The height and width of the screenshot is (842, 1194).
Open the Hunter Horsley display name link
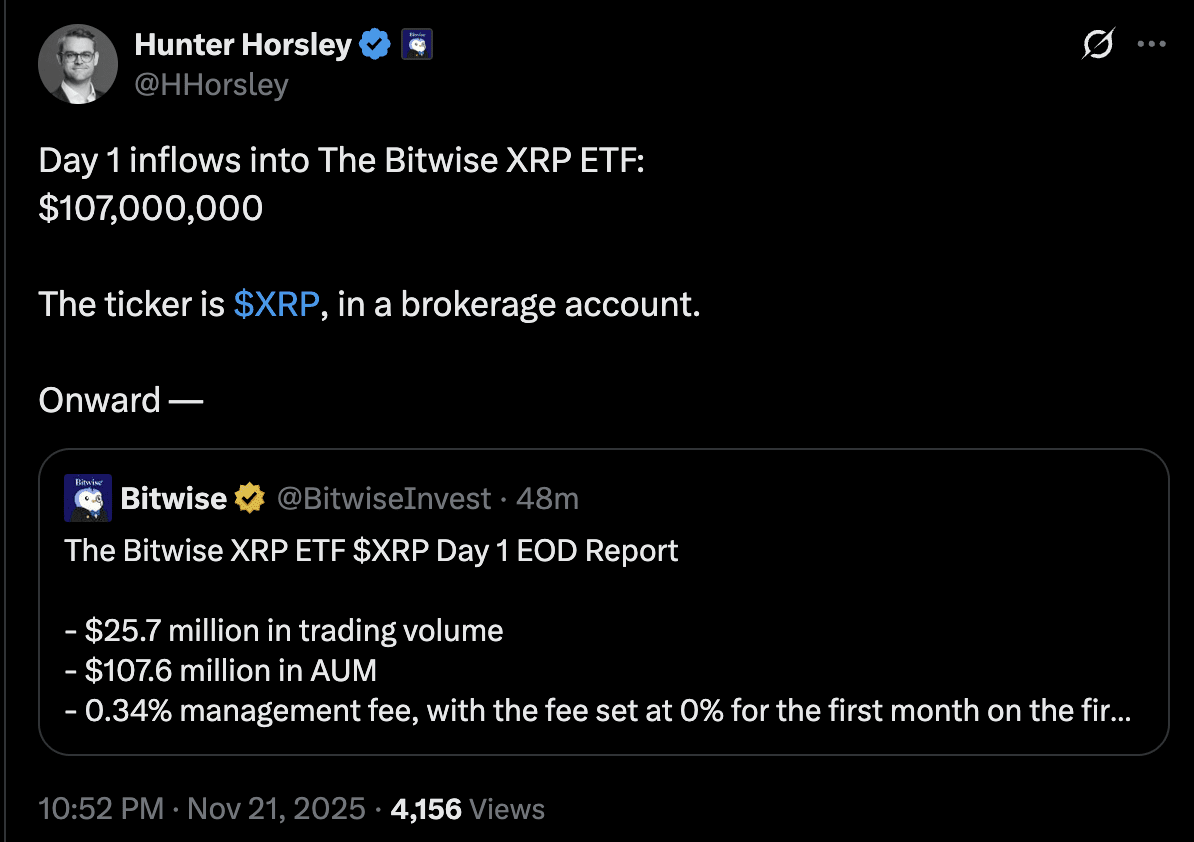click(242, 45)
